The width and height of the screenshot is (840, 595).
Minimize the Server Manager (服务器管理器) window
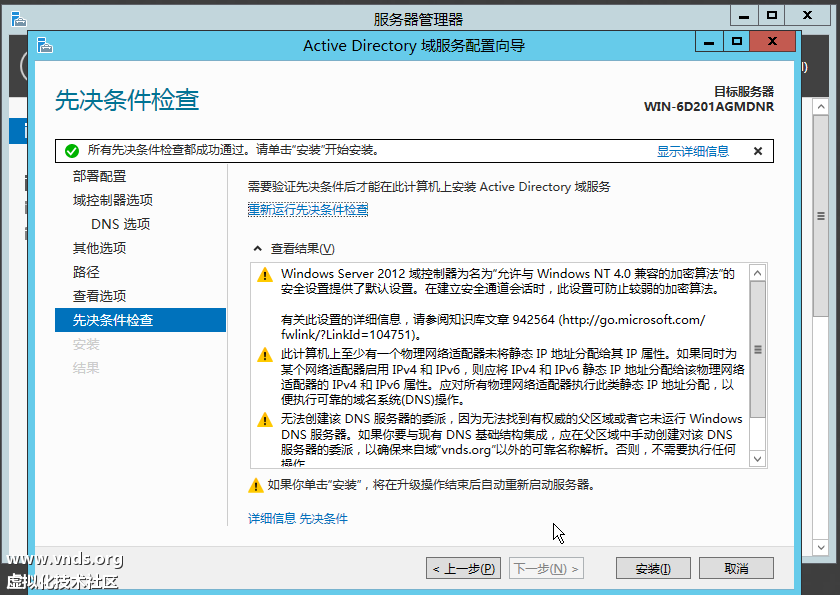[744, 16]
